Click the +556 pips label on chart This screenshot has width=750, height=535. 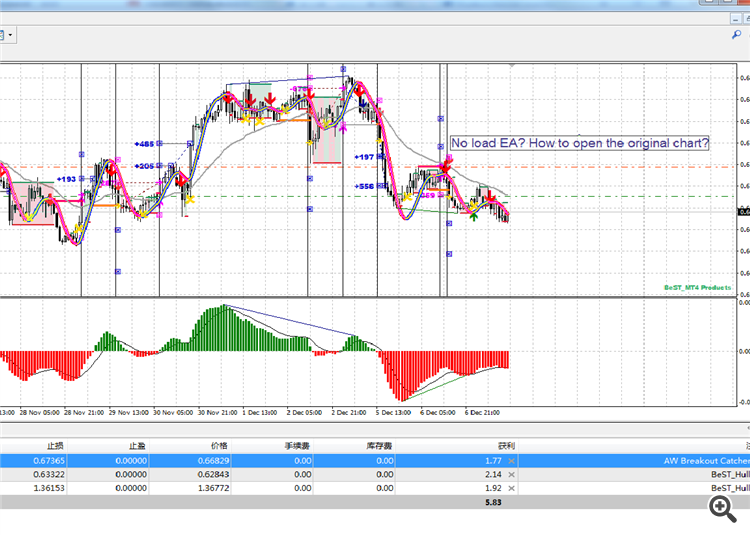(364, 186)
